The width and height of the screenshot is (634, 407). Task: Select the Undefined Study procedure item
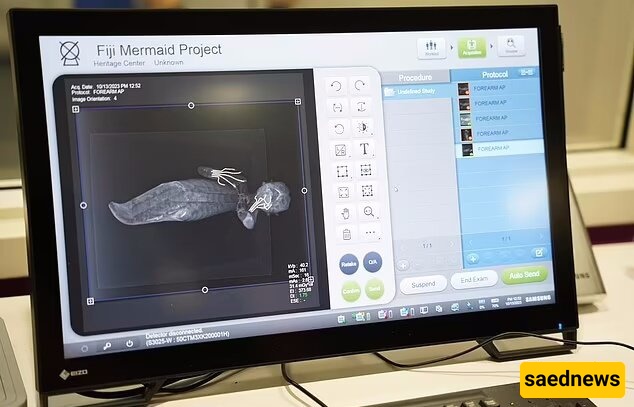coord(416,91)
